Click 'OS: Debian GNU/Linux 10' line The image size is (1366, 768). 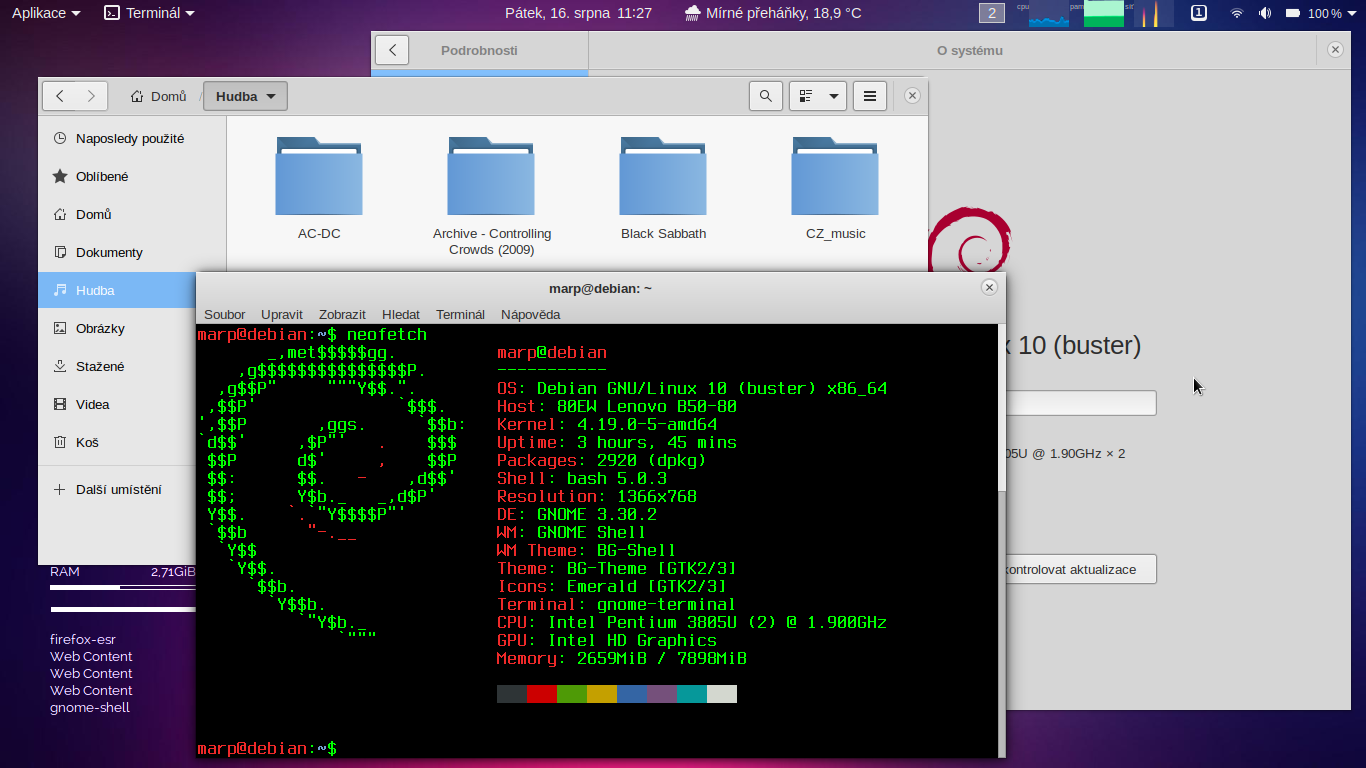click(x=692, y=388)
